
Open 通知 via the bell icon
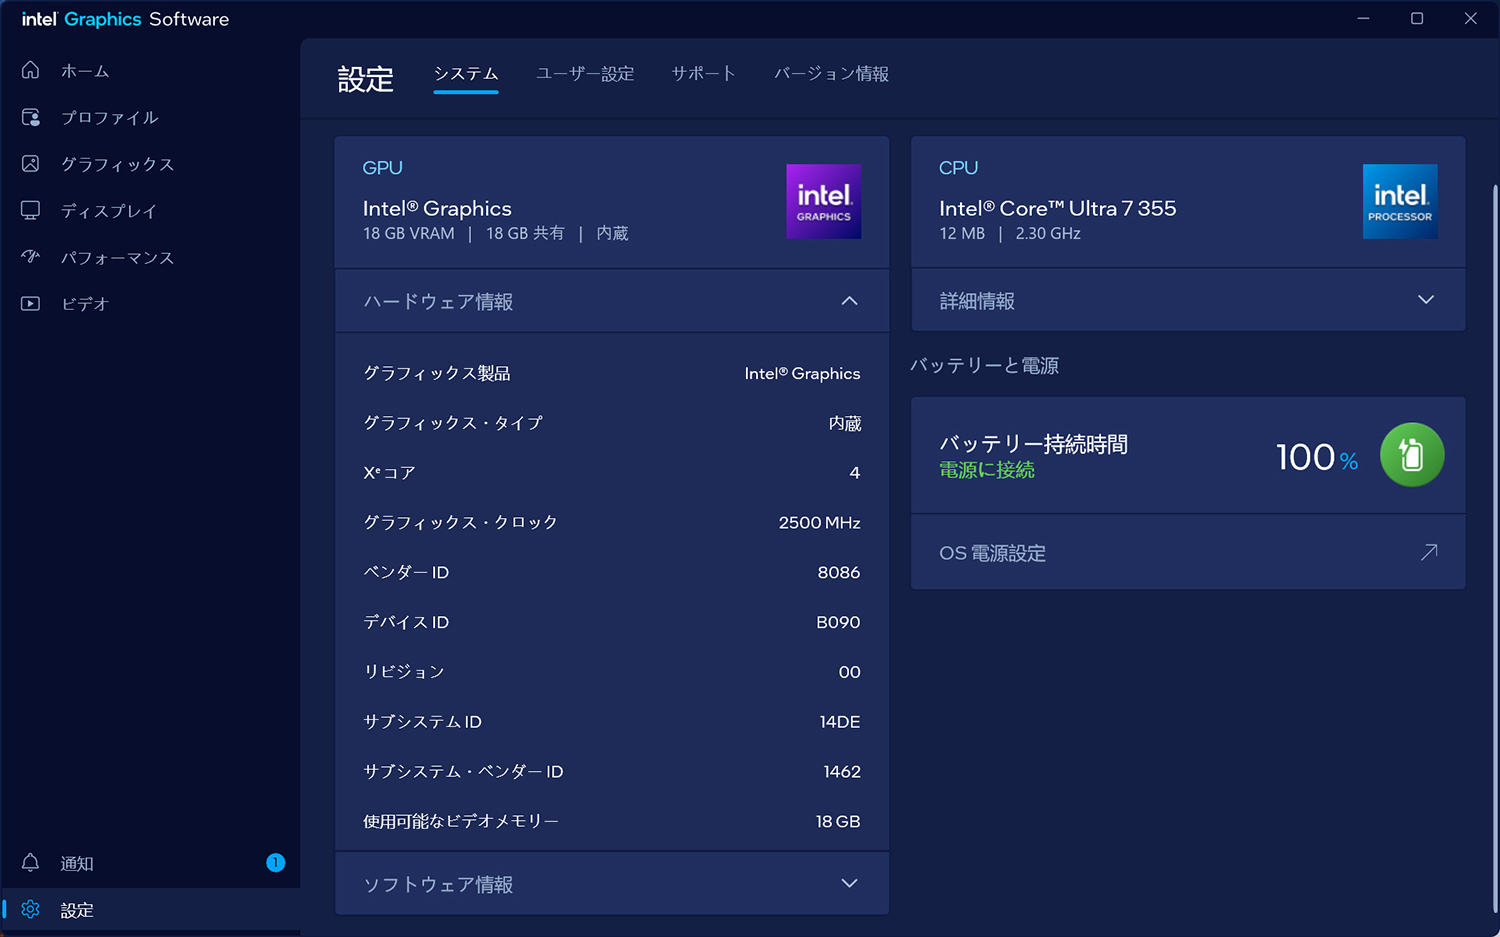click(x=30, y=862)
